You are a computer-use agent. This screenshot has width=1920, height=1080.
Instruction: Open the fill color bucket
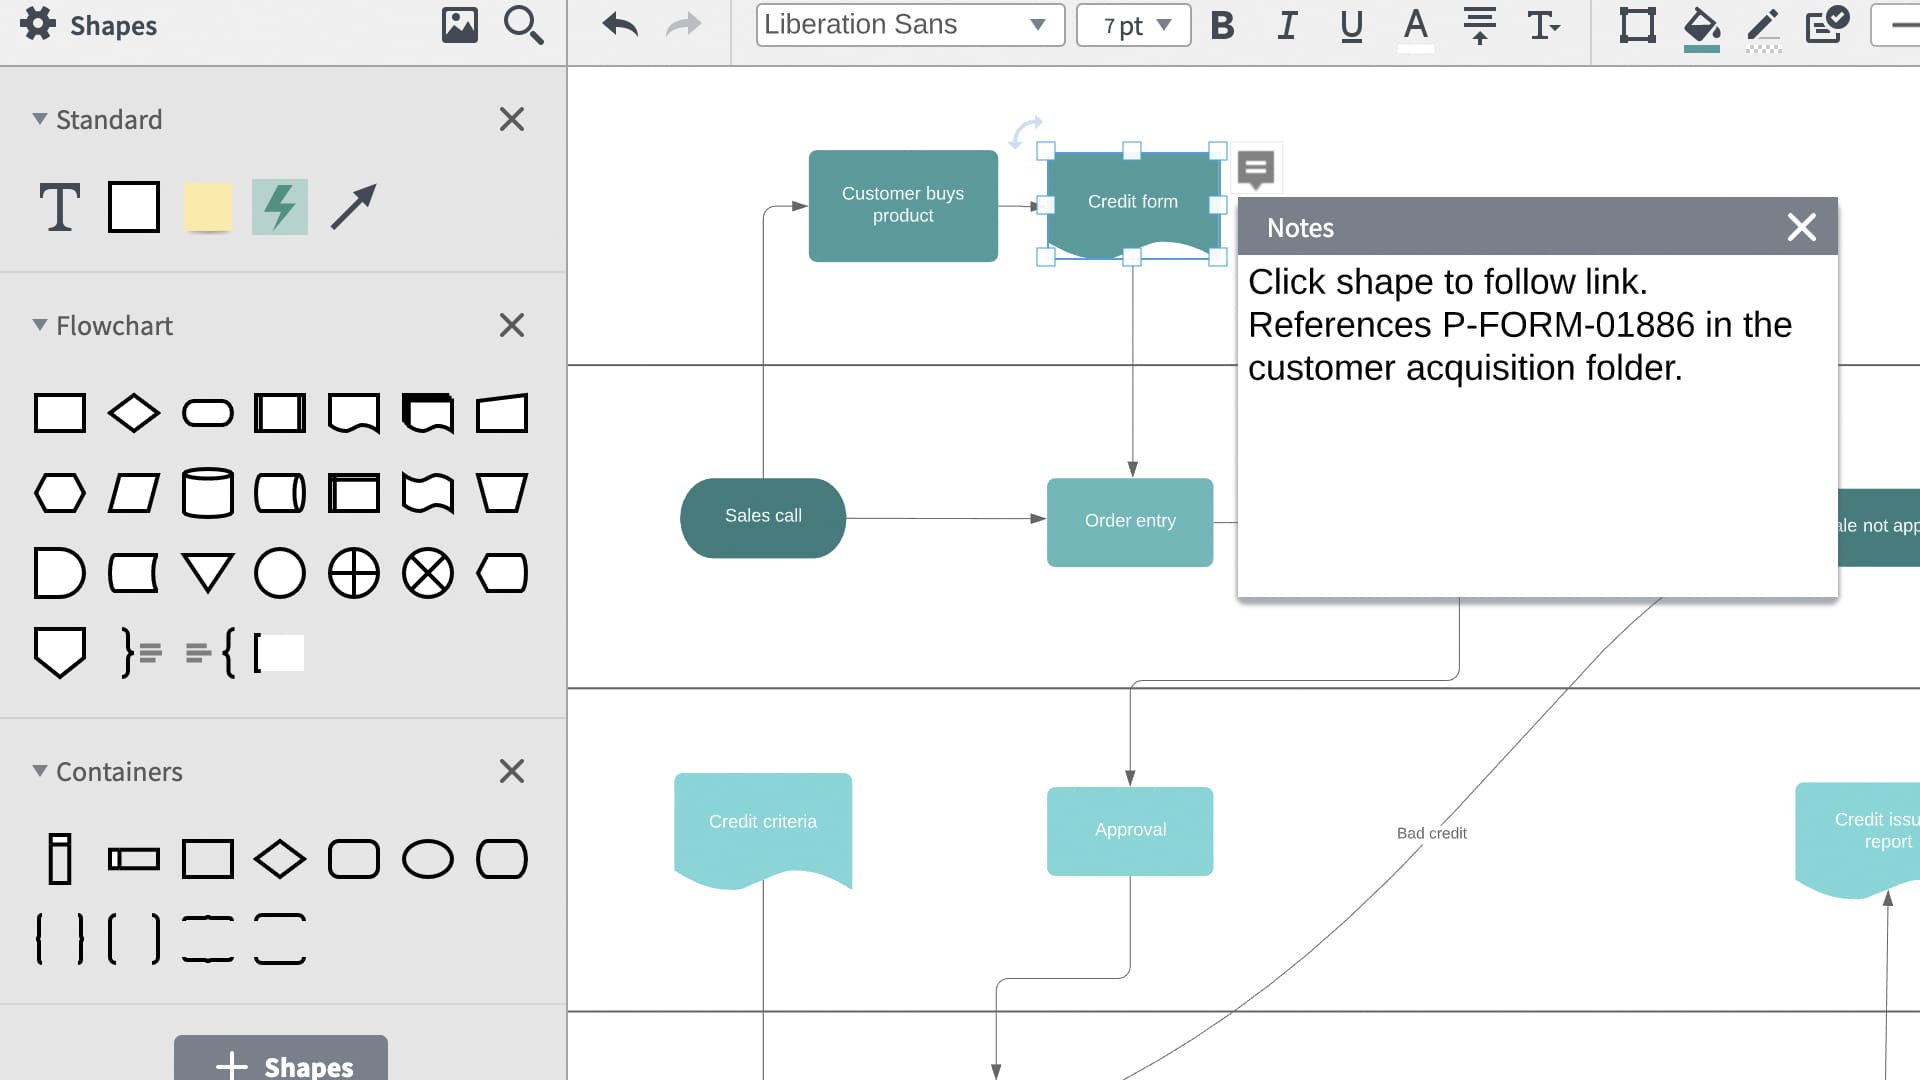(x=1701, y=28)
